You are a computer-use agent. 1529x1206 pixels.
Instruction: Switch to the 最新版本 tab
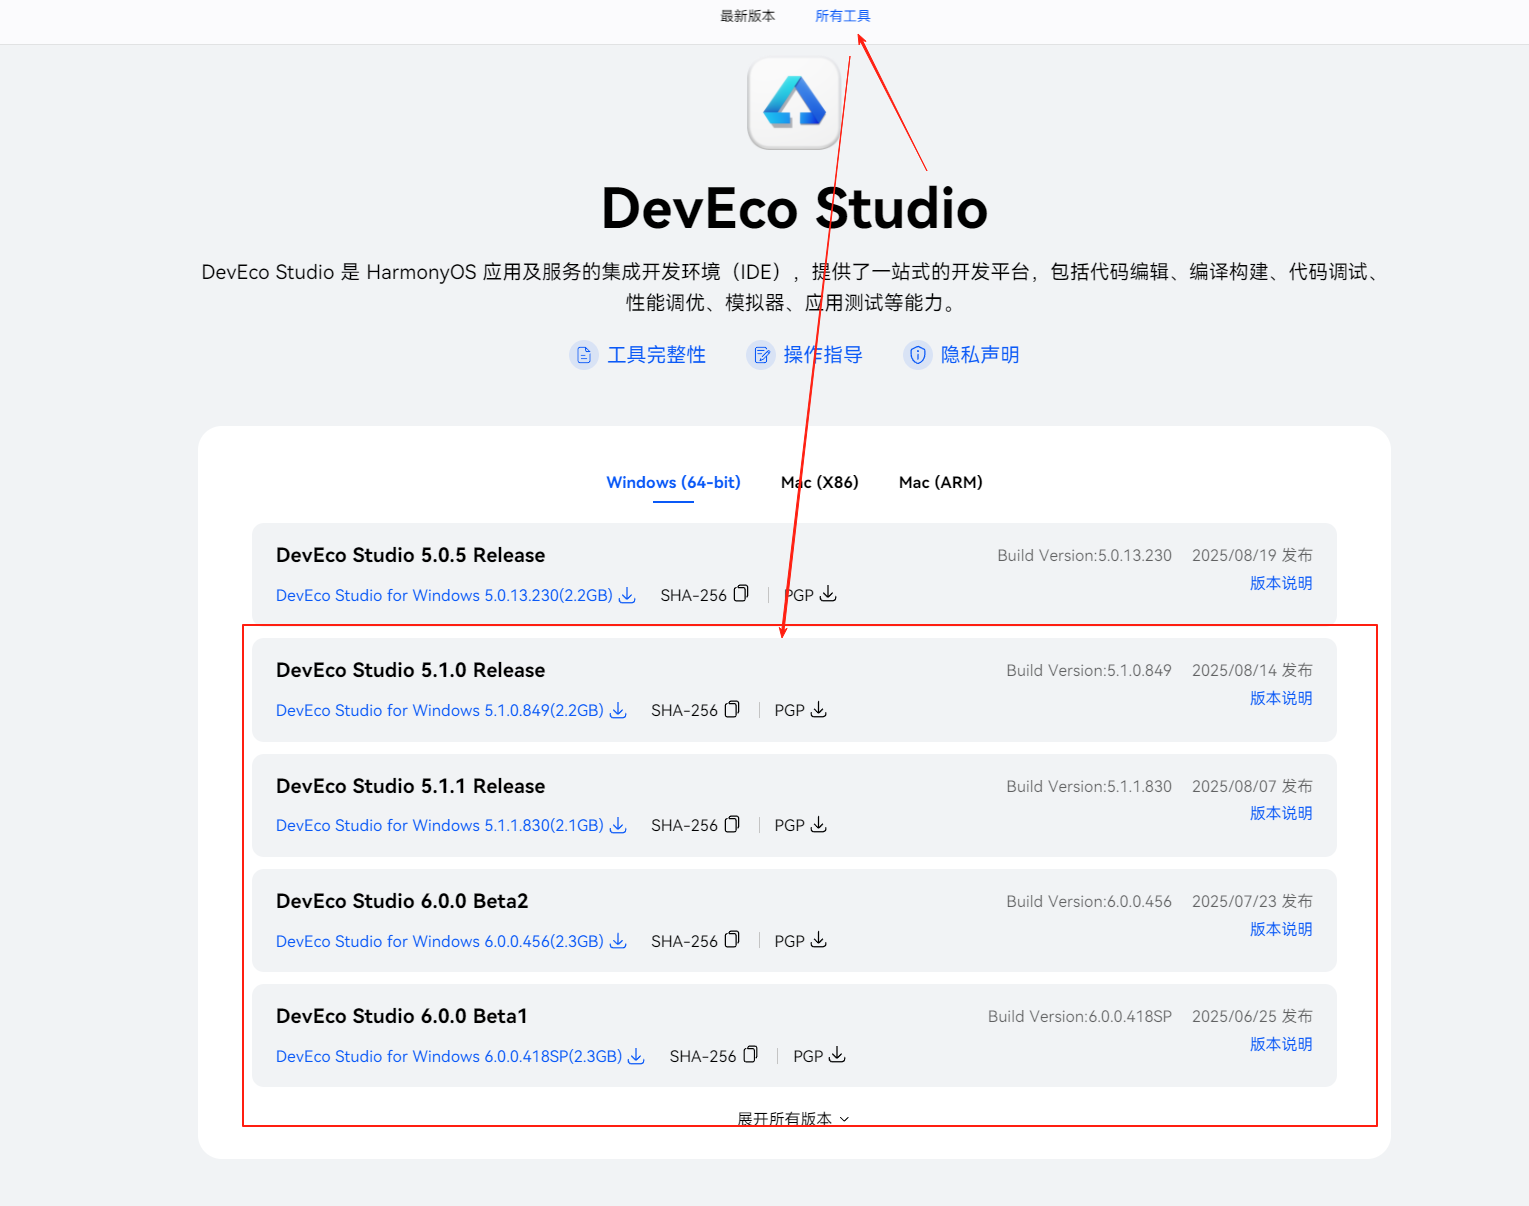click(x=747, y=16)
